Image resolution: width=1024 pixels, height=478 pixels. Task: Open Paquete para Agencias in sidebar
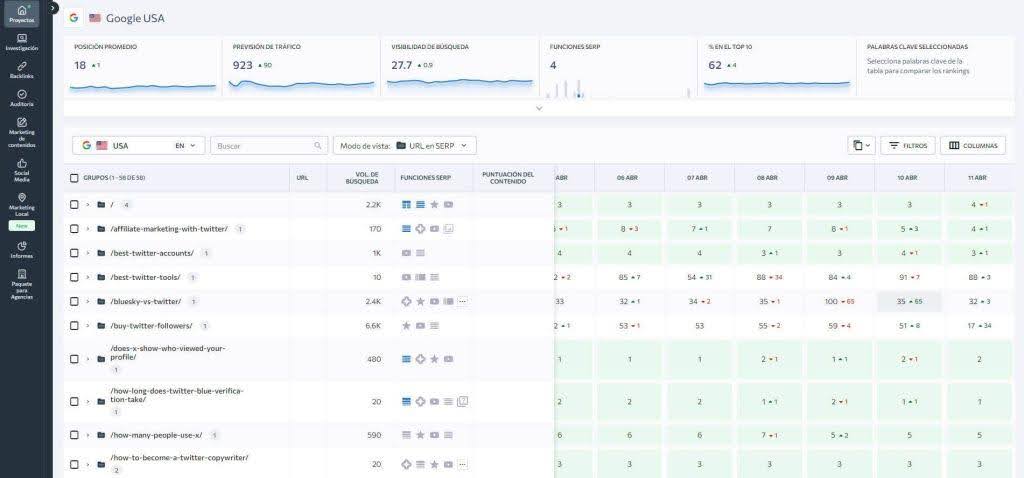[x=22, y=285]
